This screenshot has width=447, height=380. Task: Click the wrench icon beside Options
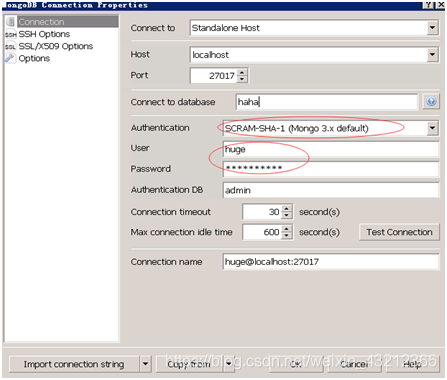(10, 58)
